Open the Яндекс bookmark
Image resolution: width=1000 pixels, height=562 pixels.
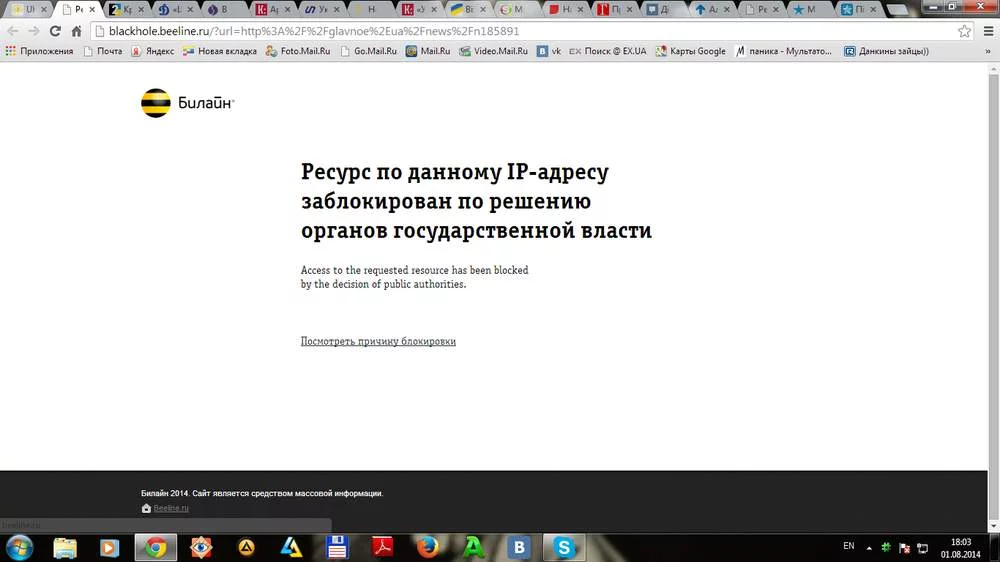point(152,51)
